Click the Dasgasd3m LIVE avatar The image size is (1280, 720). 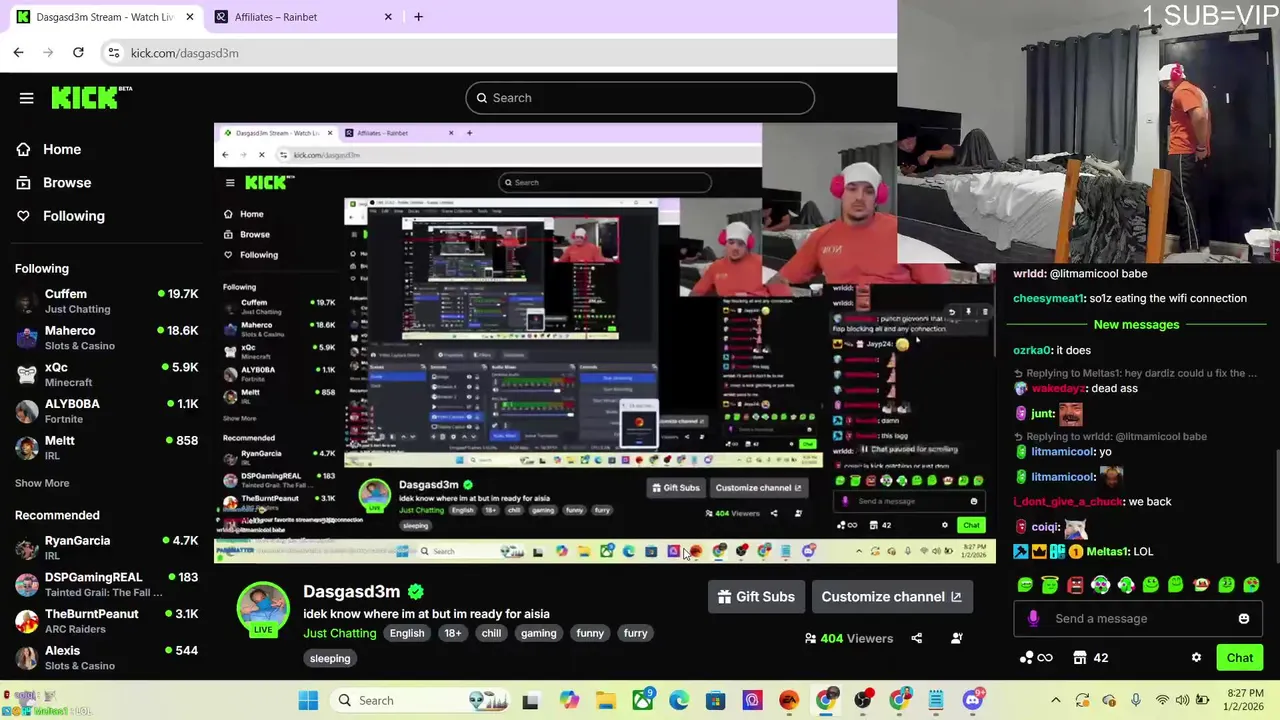click(263, 608)
